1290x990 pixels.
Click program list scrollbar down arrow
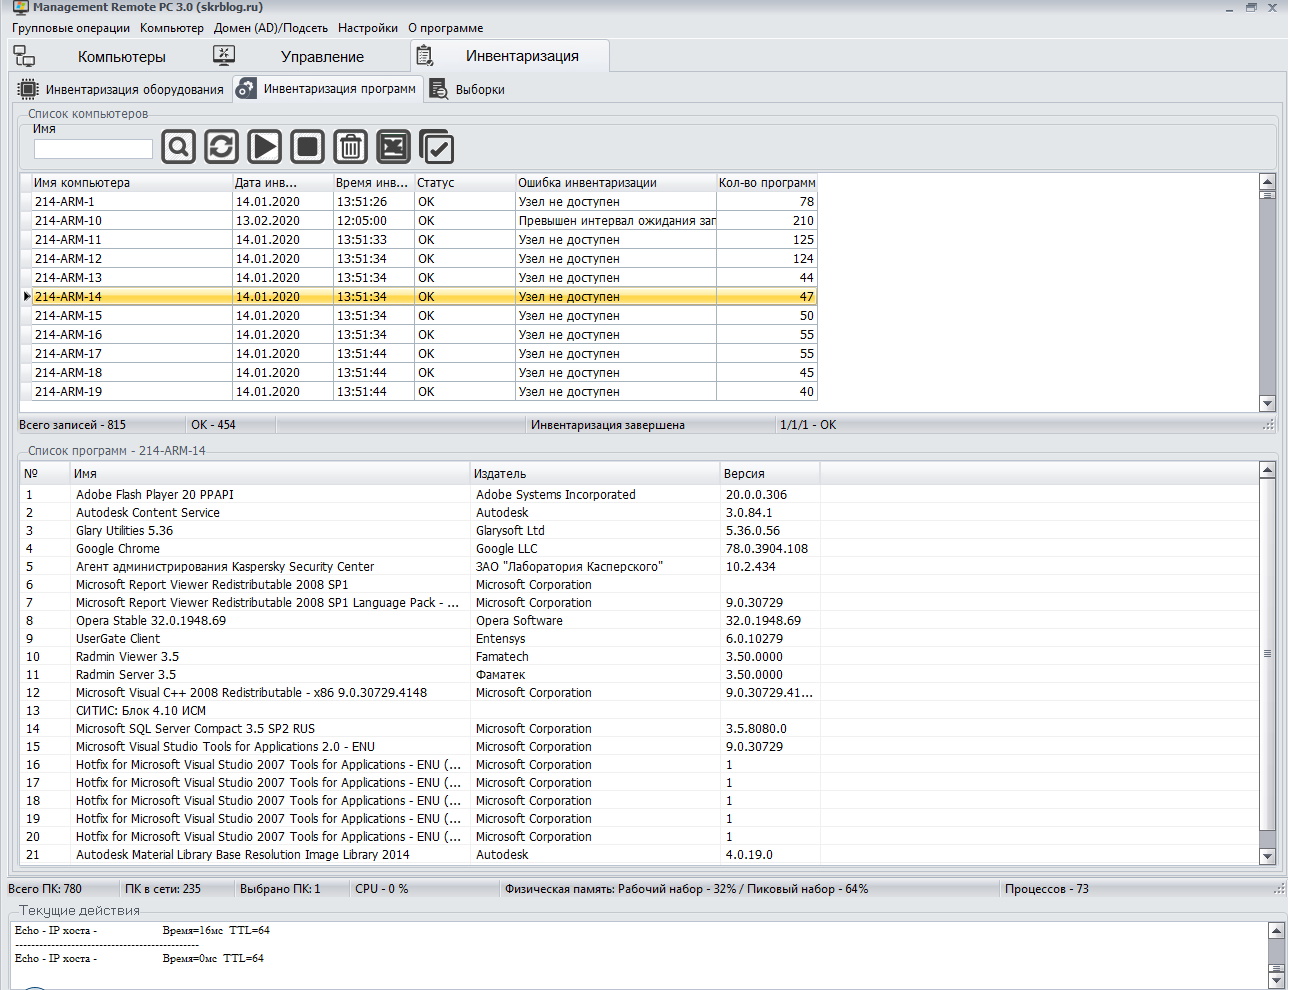1267,856
